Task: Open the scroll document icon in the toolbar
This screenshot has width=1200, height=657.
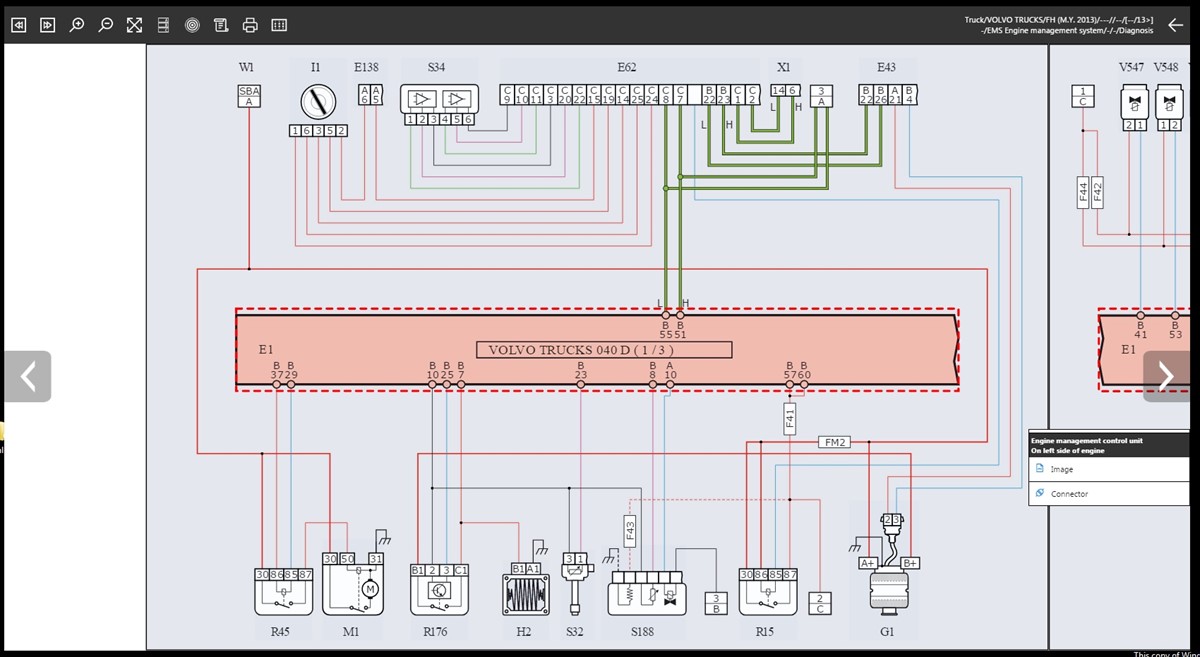Action: pos(221,25)
